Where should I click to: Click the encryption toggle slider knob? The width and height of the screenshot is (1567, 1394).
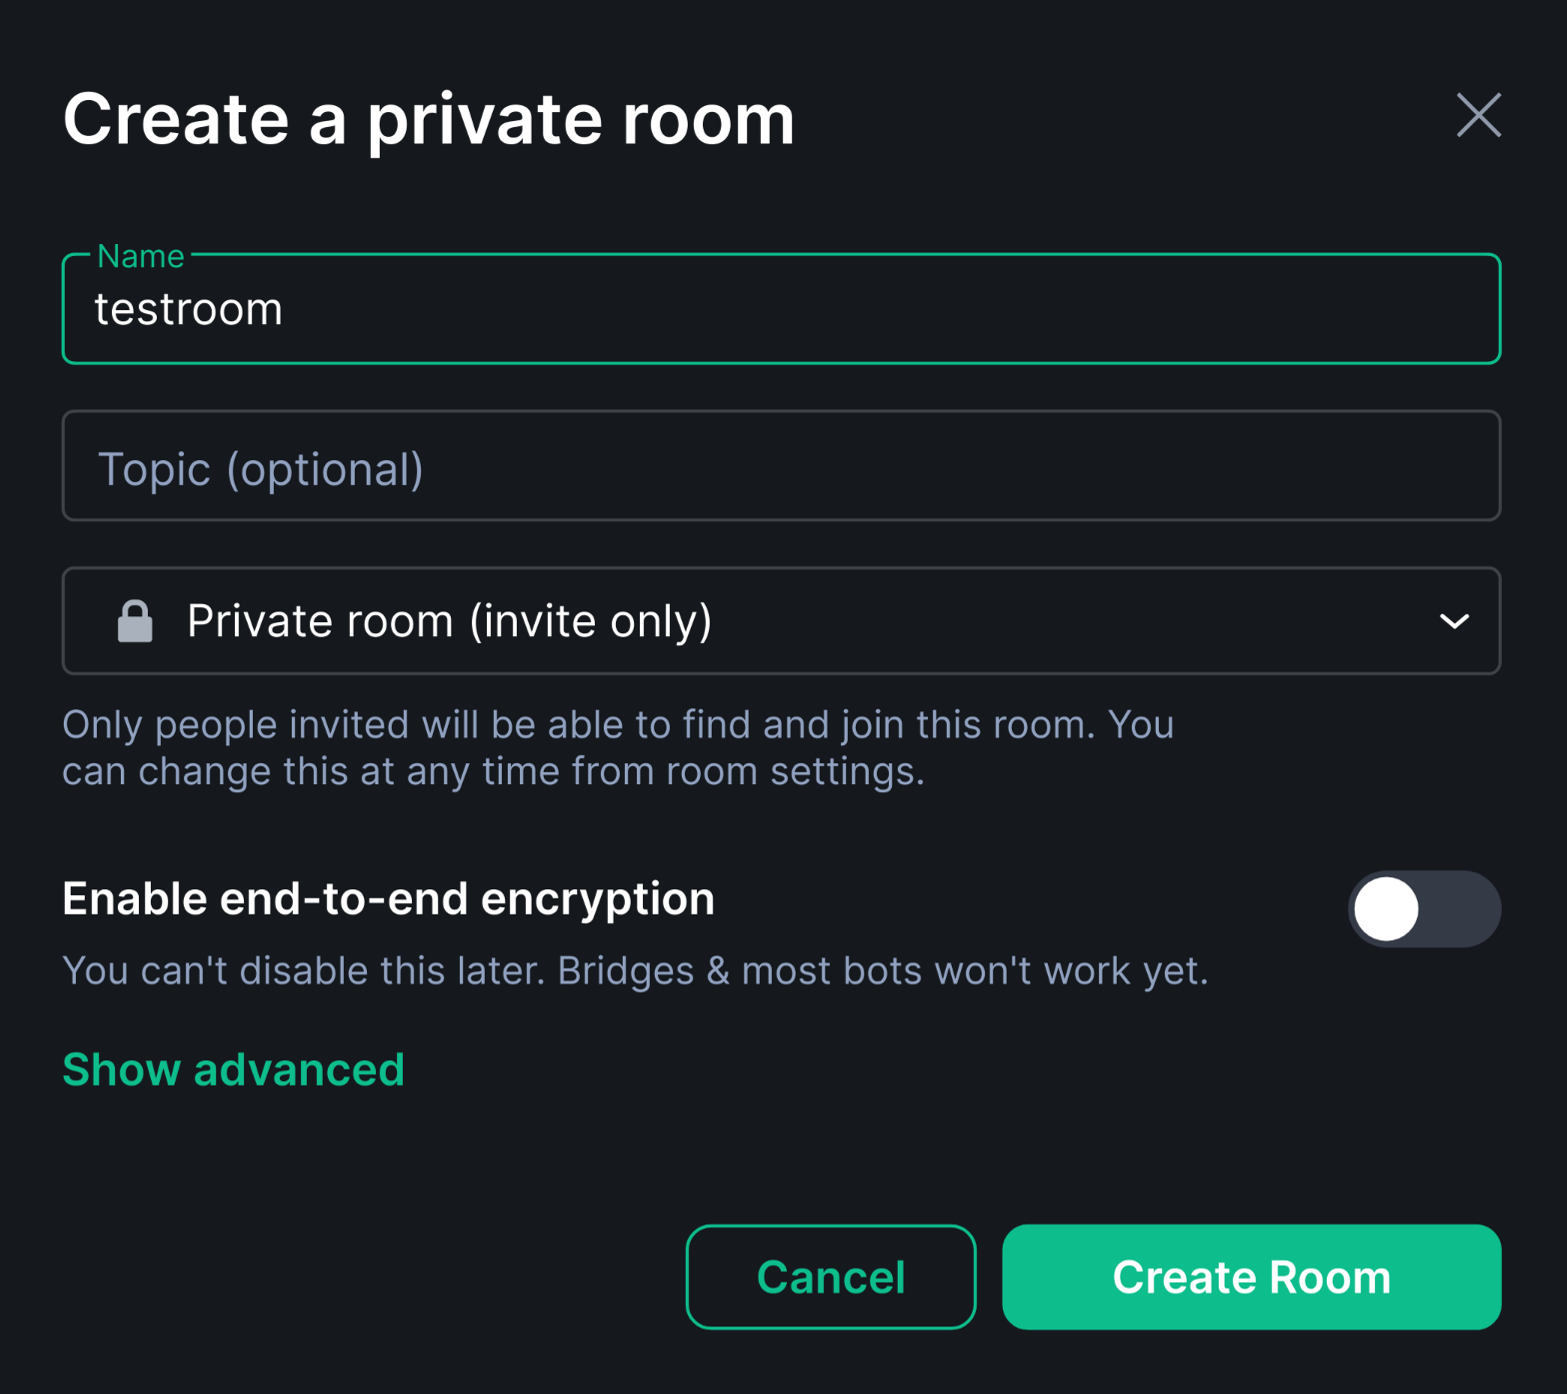pos(1385,908)
